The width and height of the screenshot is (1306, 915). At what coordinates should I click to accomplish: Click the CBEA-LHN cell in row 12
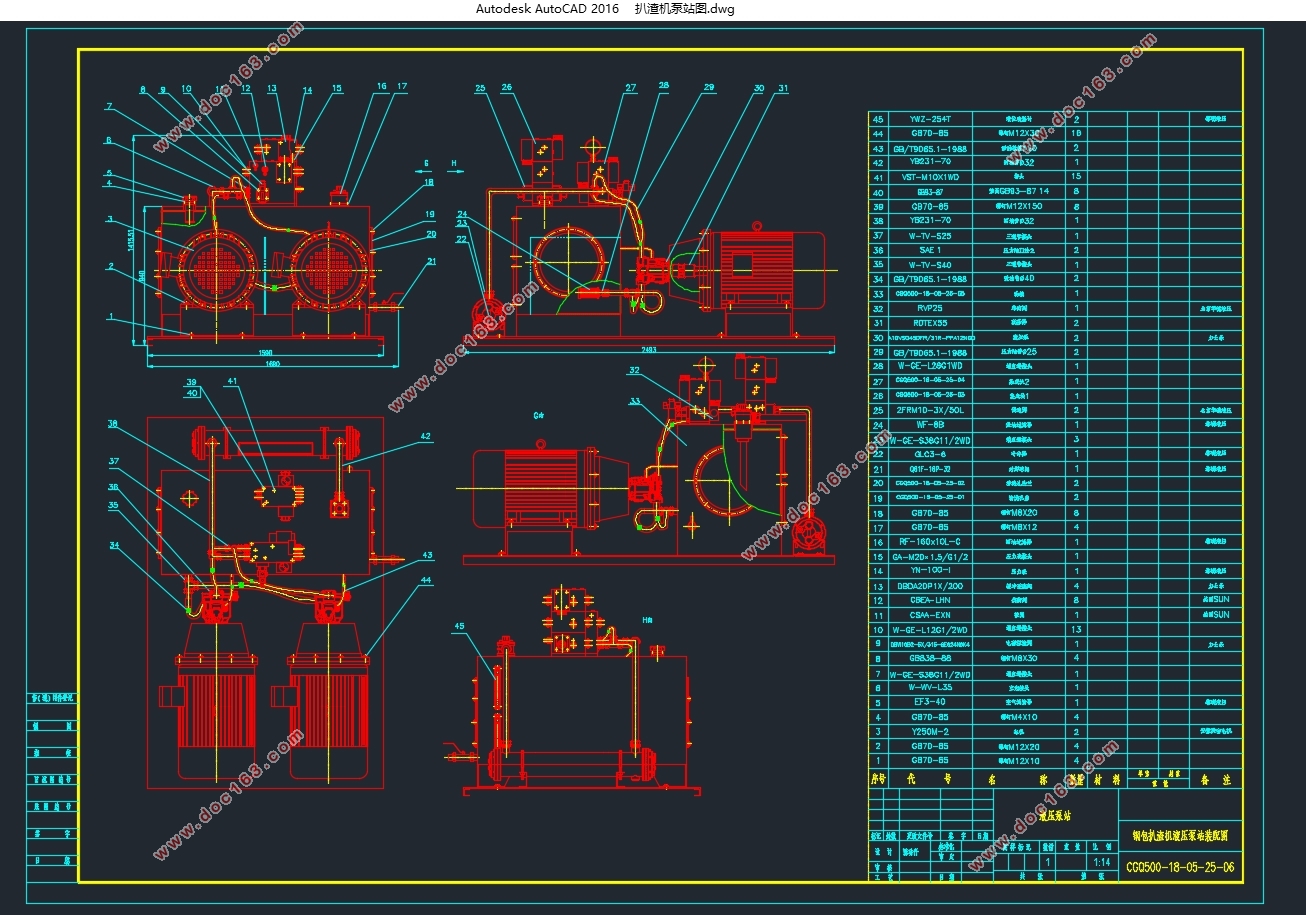(932, 600)
